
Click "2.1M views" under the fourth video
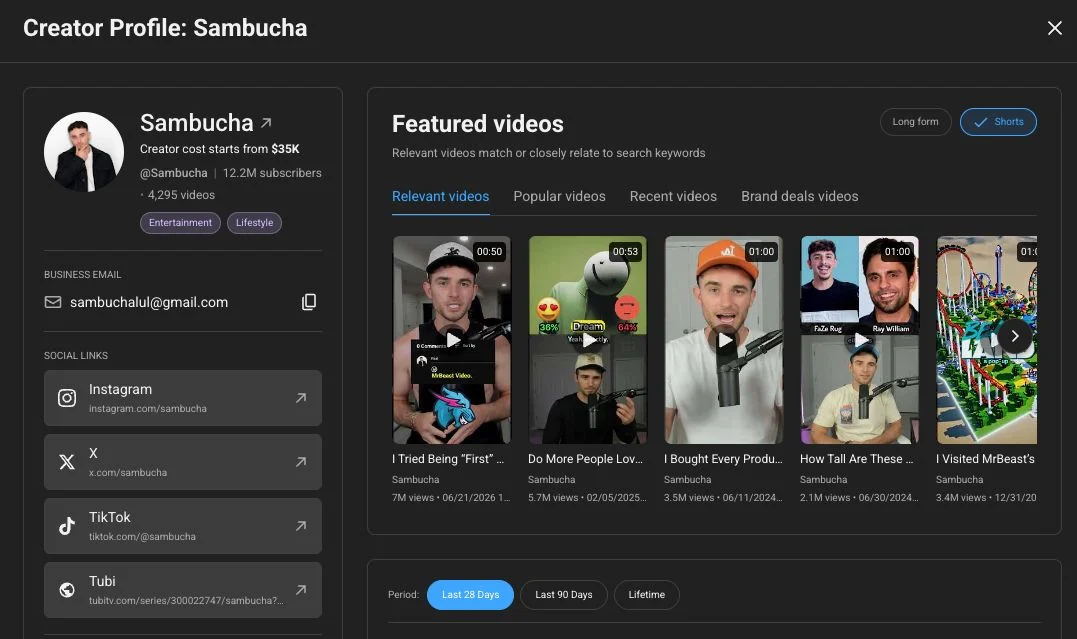pyautogui.click(x=825, y=497)
